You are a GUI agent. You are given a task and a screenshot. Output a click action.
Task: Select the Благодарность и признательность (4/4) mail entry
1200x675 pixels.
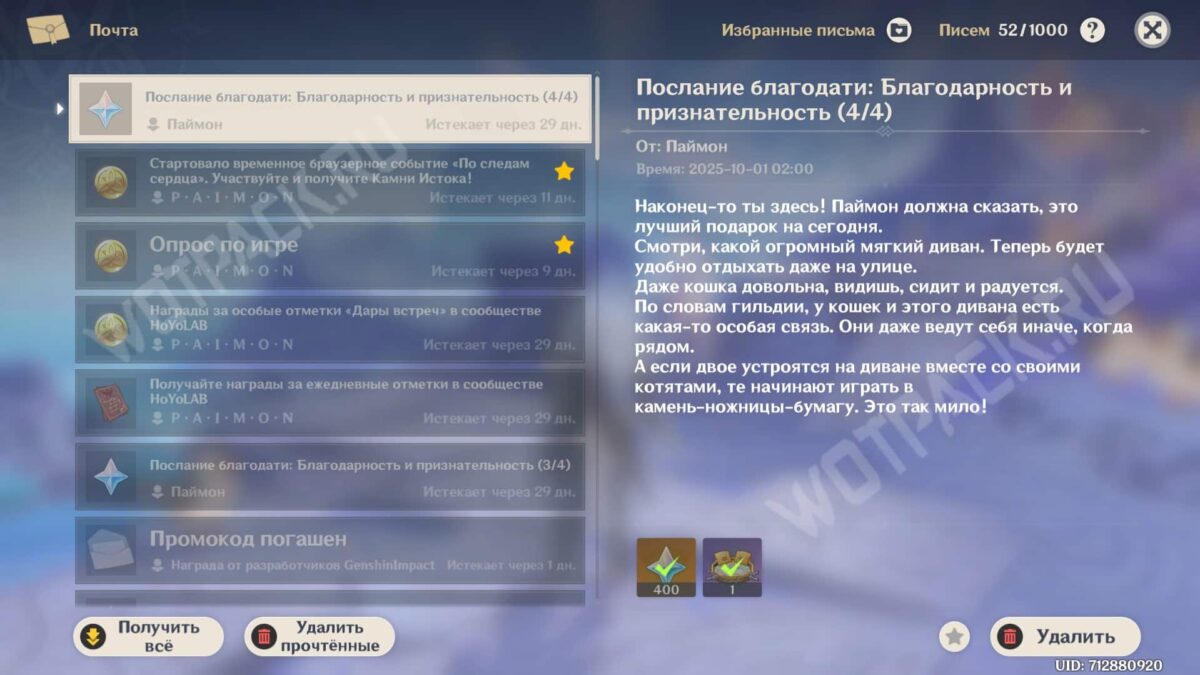[x=330, y=109]
